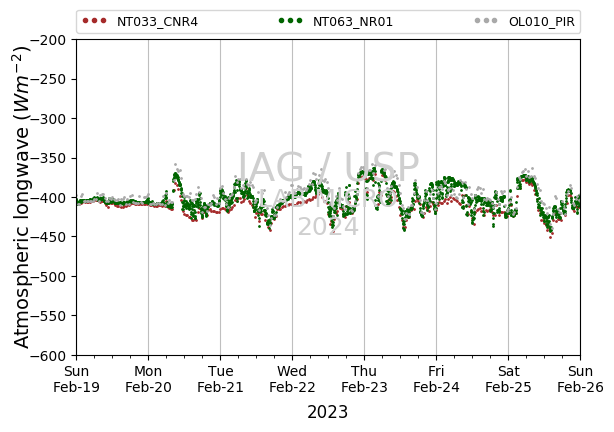Screen dimensions: 614x432
Task: Click the Sat Feb-25 axis label
Action: [x=508, y=379]
